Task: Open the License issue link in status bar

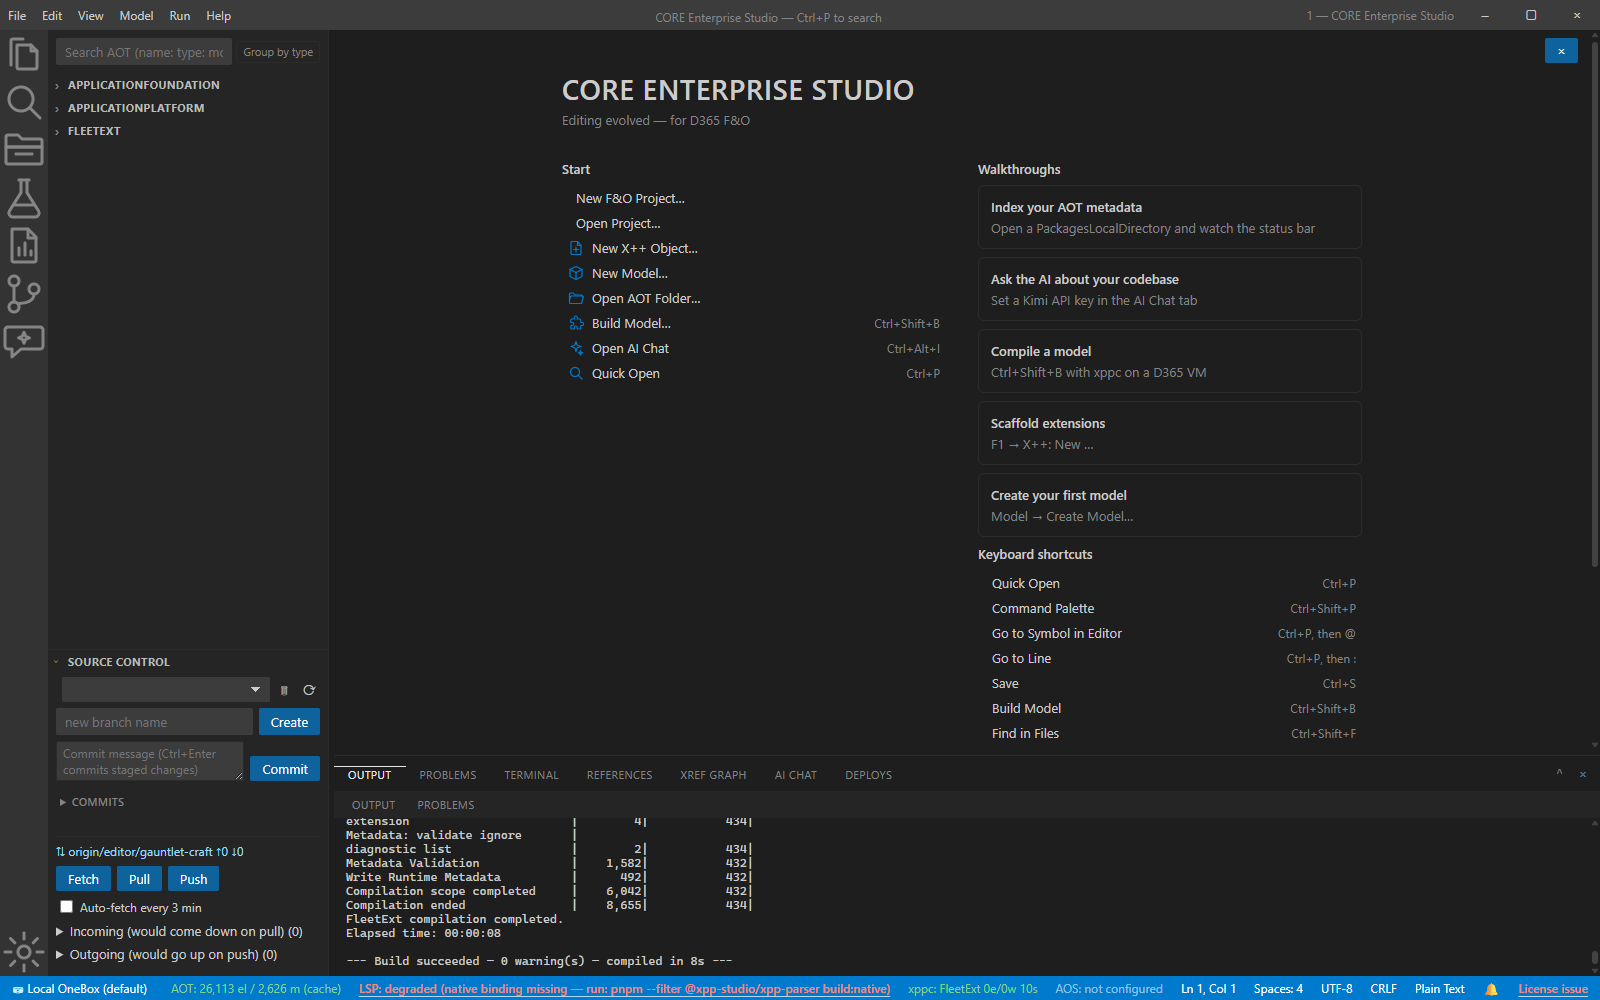Action: click(1552, 989)
